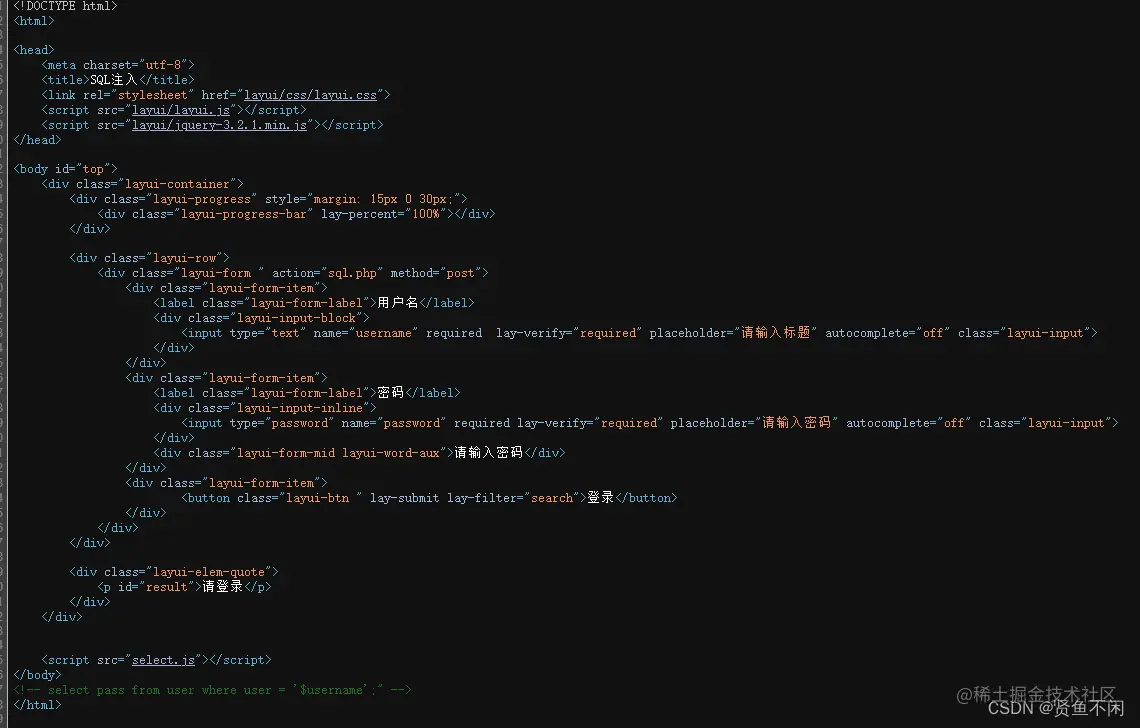
Task: Open the layui/jquery-3.2.1.min.js link
Action: [219, 125]
